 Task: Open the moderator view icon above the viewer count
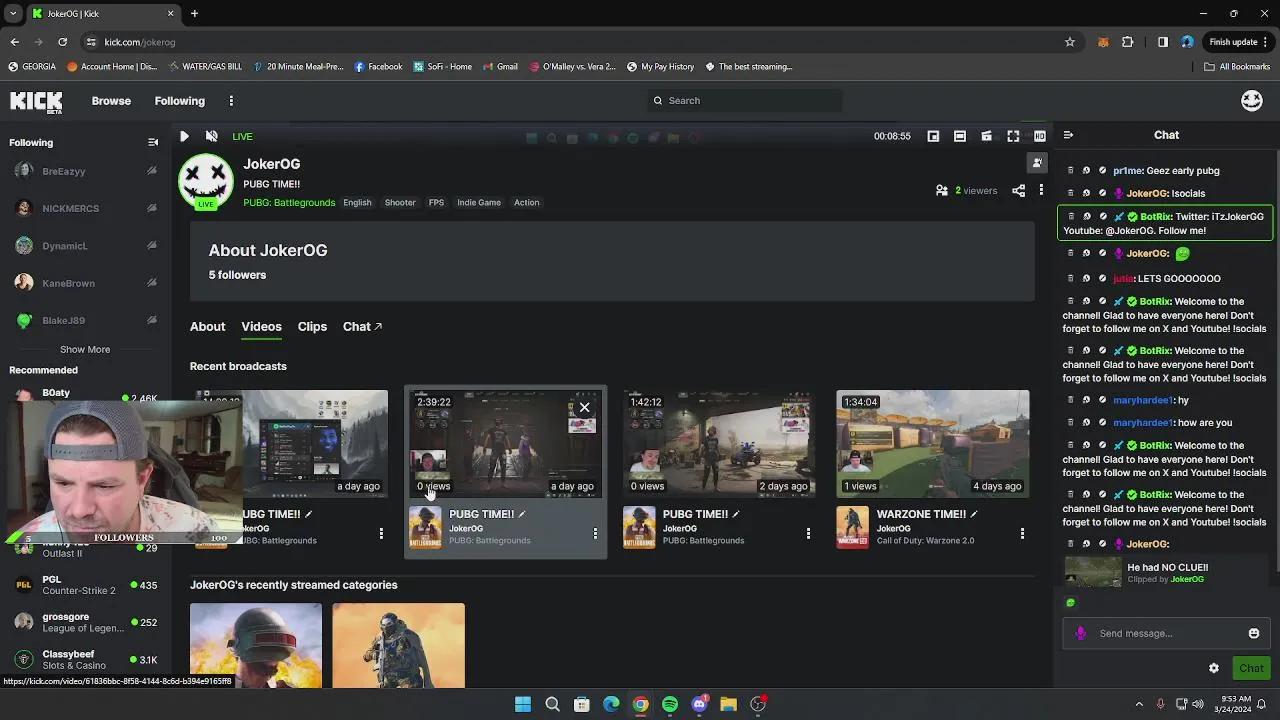point(1037,162)
